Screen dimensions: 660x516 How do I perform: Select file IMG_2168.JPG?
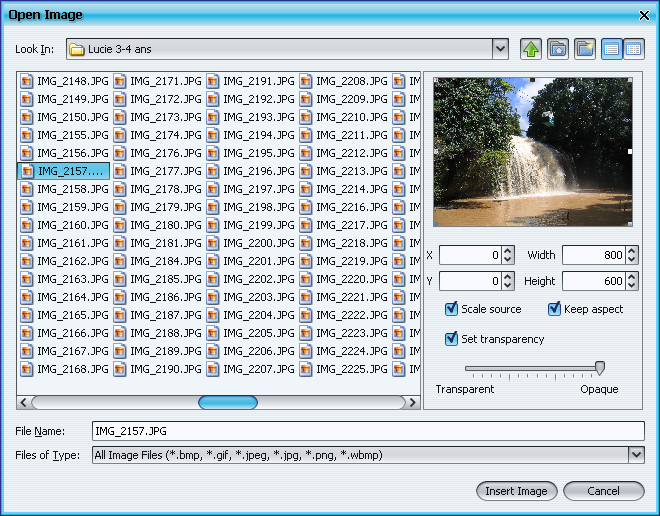(x=64, y=369)
